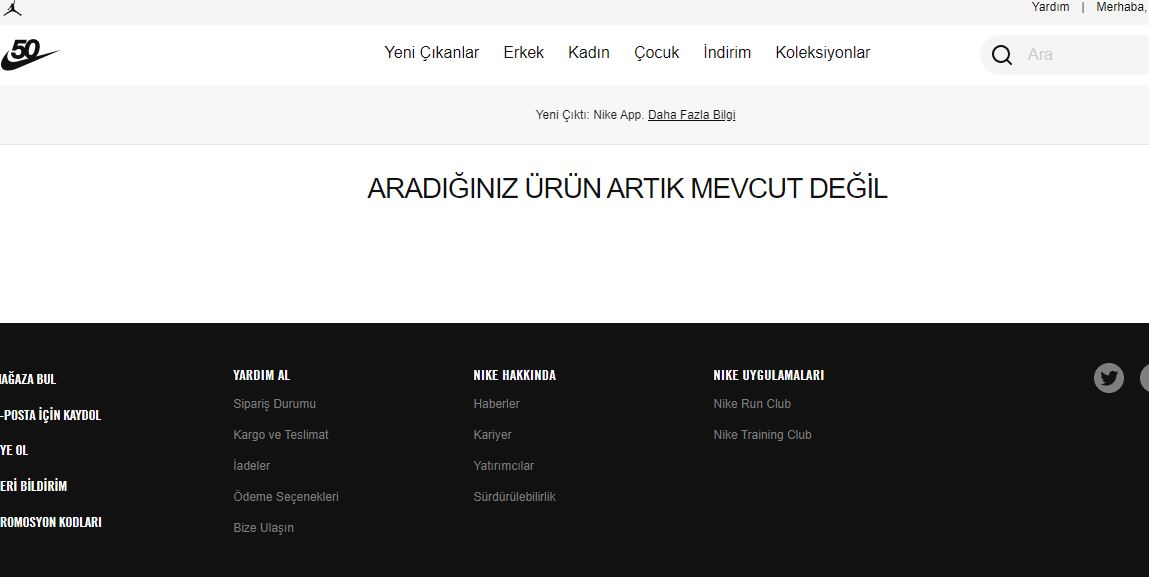
Task: Open the Koleksiyonlar menu
Action: pos(822,53)
